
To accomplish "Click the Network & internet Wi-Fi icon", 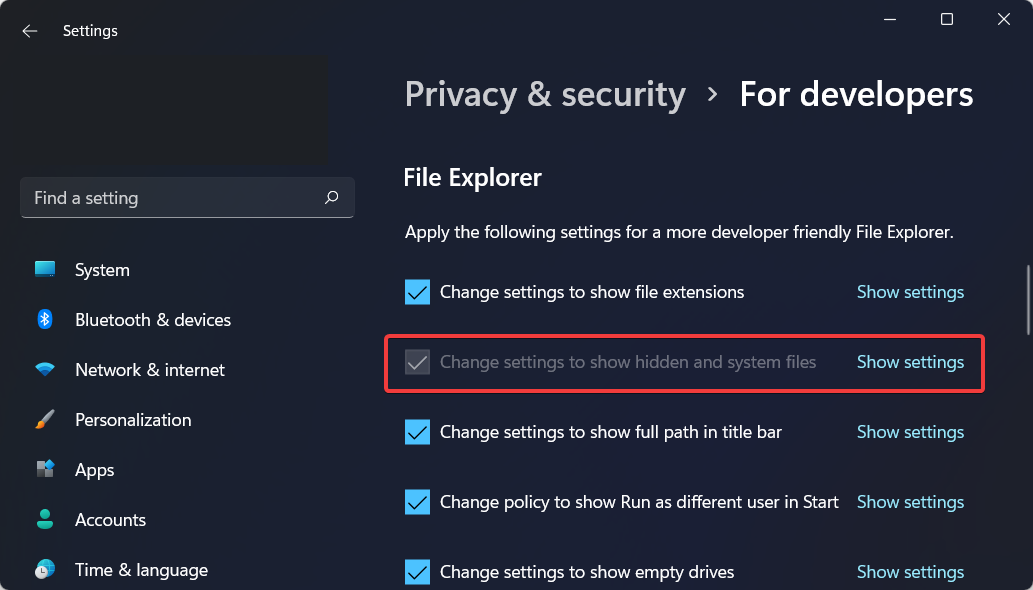I will 45,370.
